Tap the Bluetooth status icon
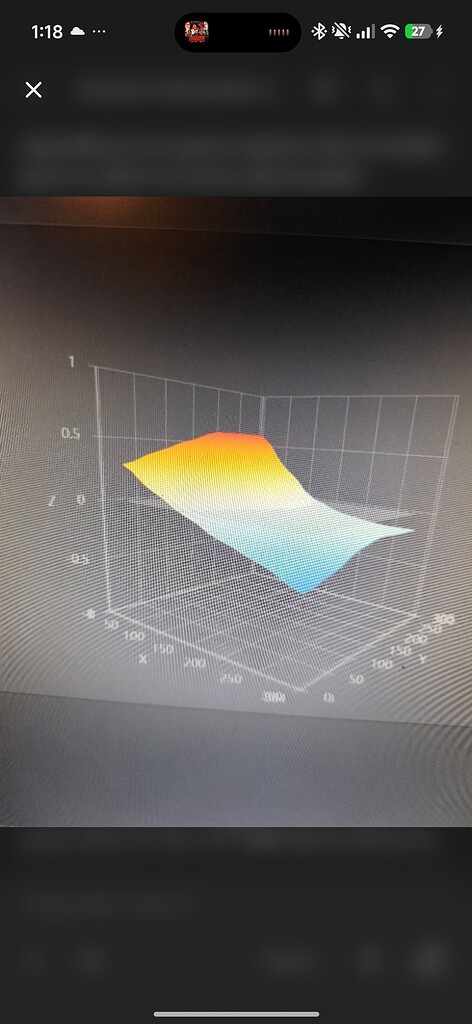This screenshot has height=1024, width=472. (319, 31)
